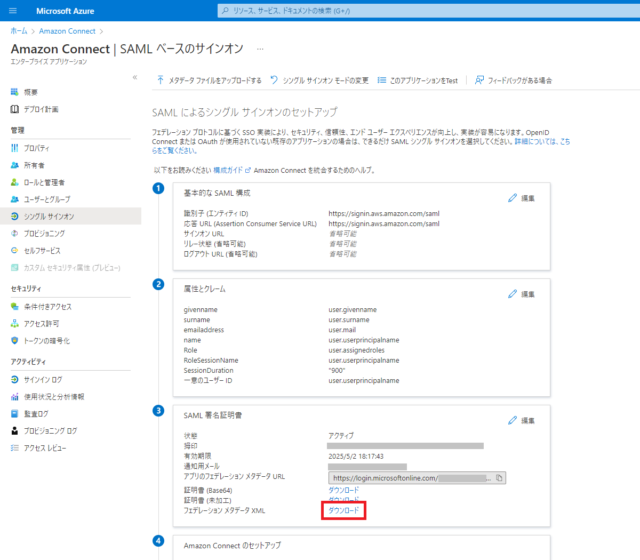Click the アクティブ status value
Viewport: 640px width, 560px height.
[x=341, y=436]
